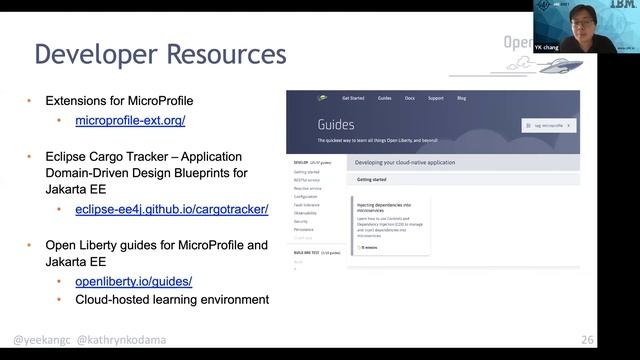
Task: Select Reactive service in the sidebar
Action: pyautogui.click(x=307, y=189)
